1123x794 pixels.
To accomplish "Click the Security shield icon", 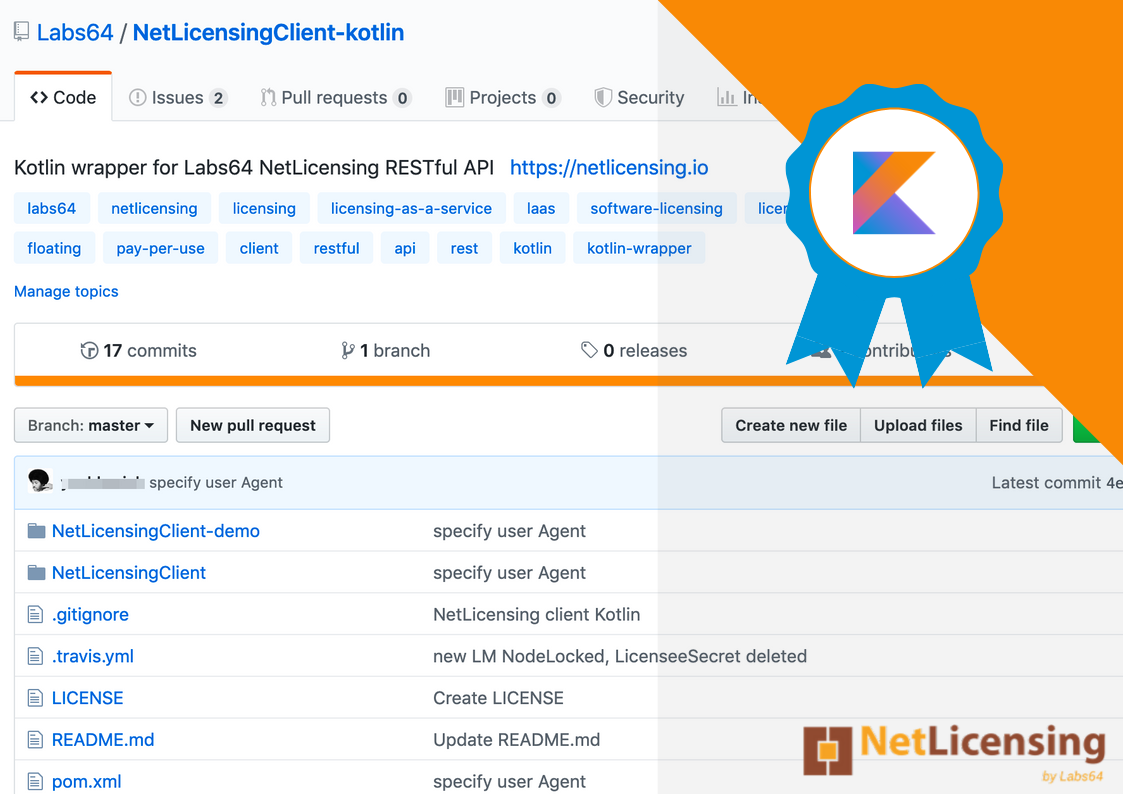I will pyautogui.click(x=603, y=97).
